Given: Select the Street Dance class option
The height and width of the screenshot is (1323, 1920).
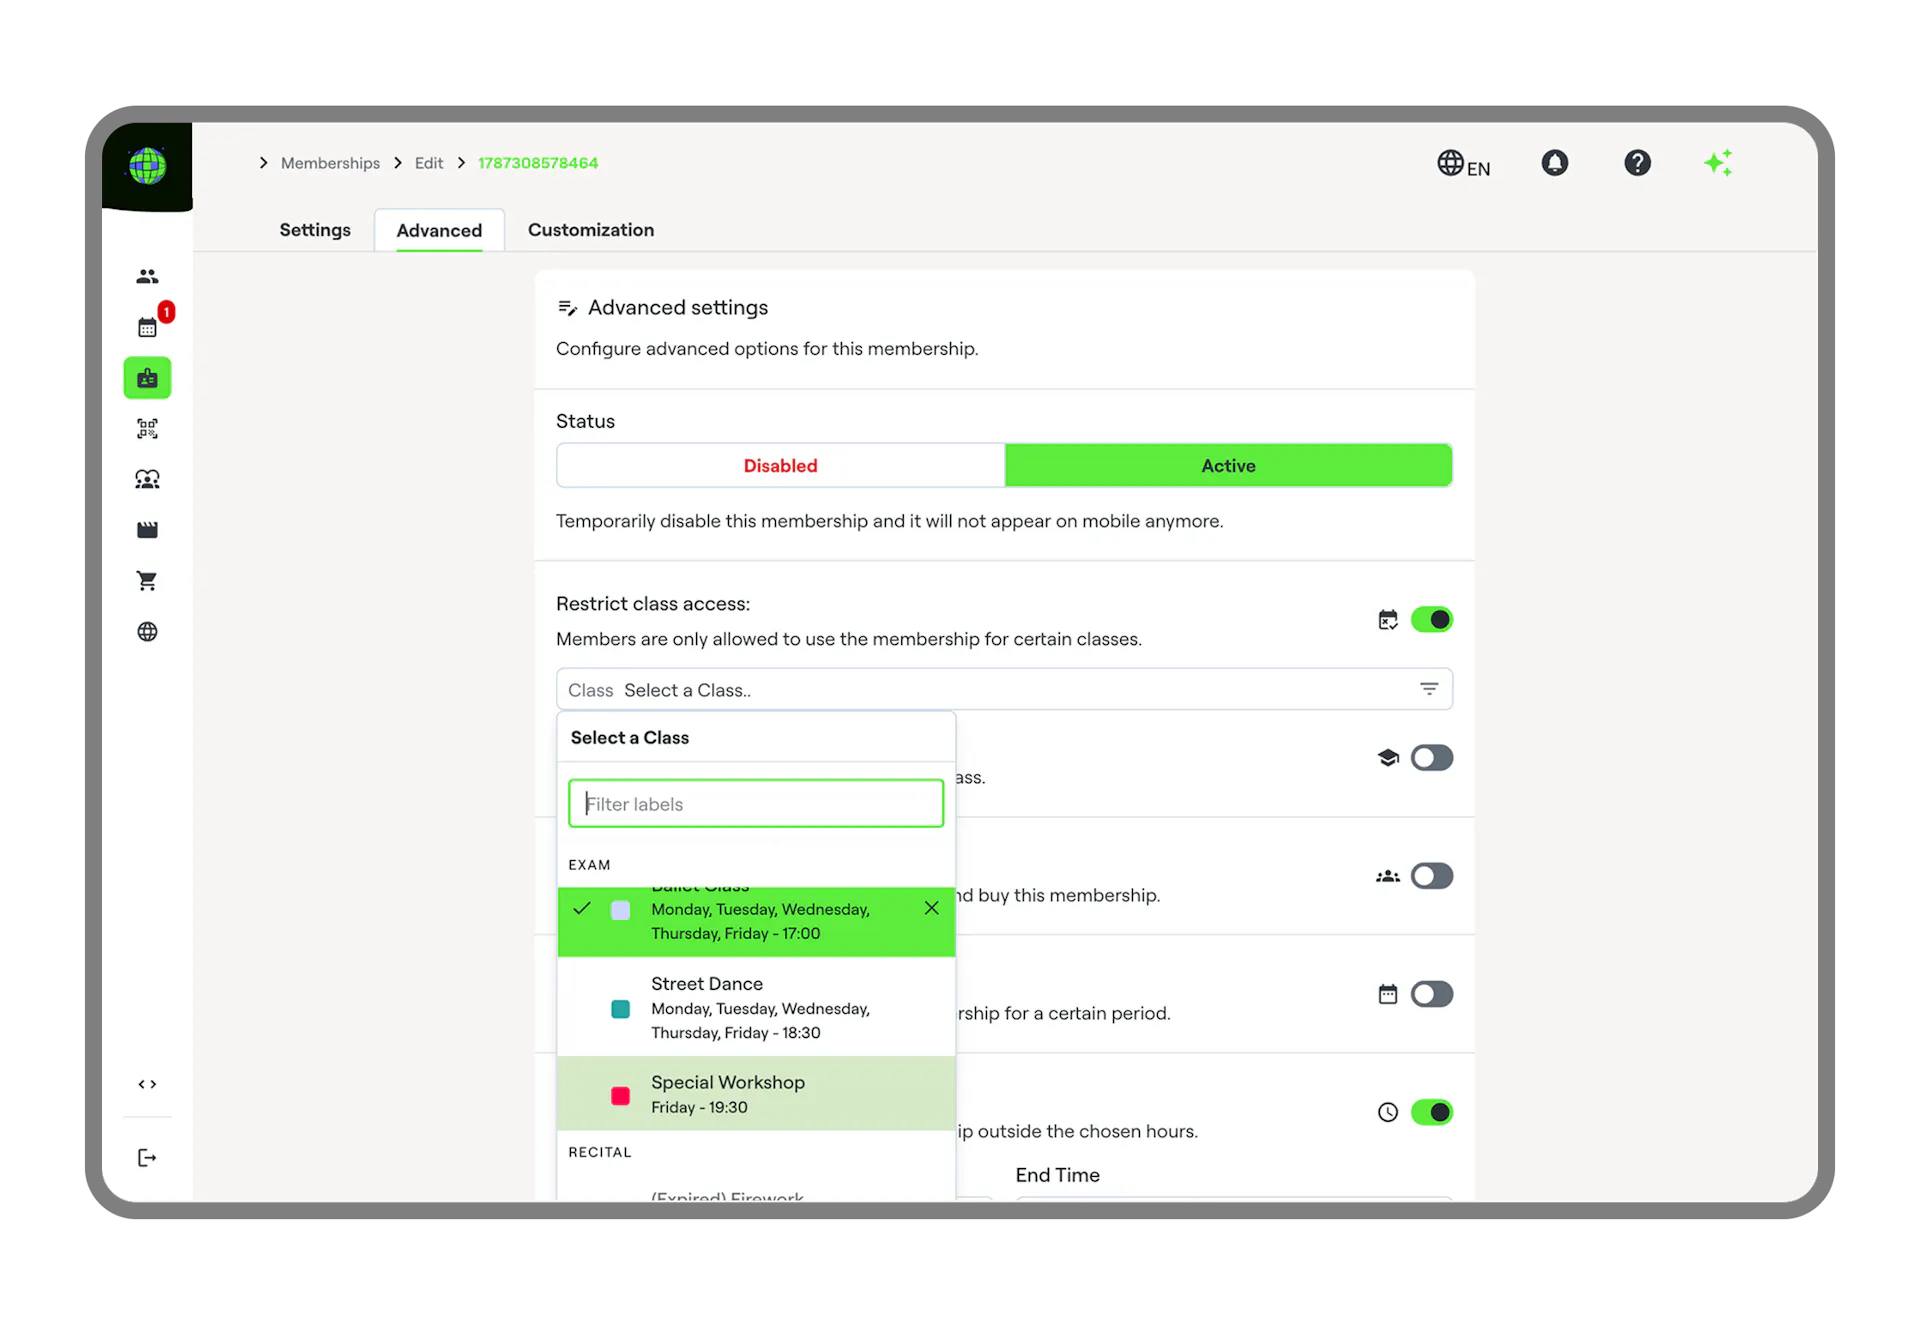Looking at the screenshot, I should point(756,1007).
